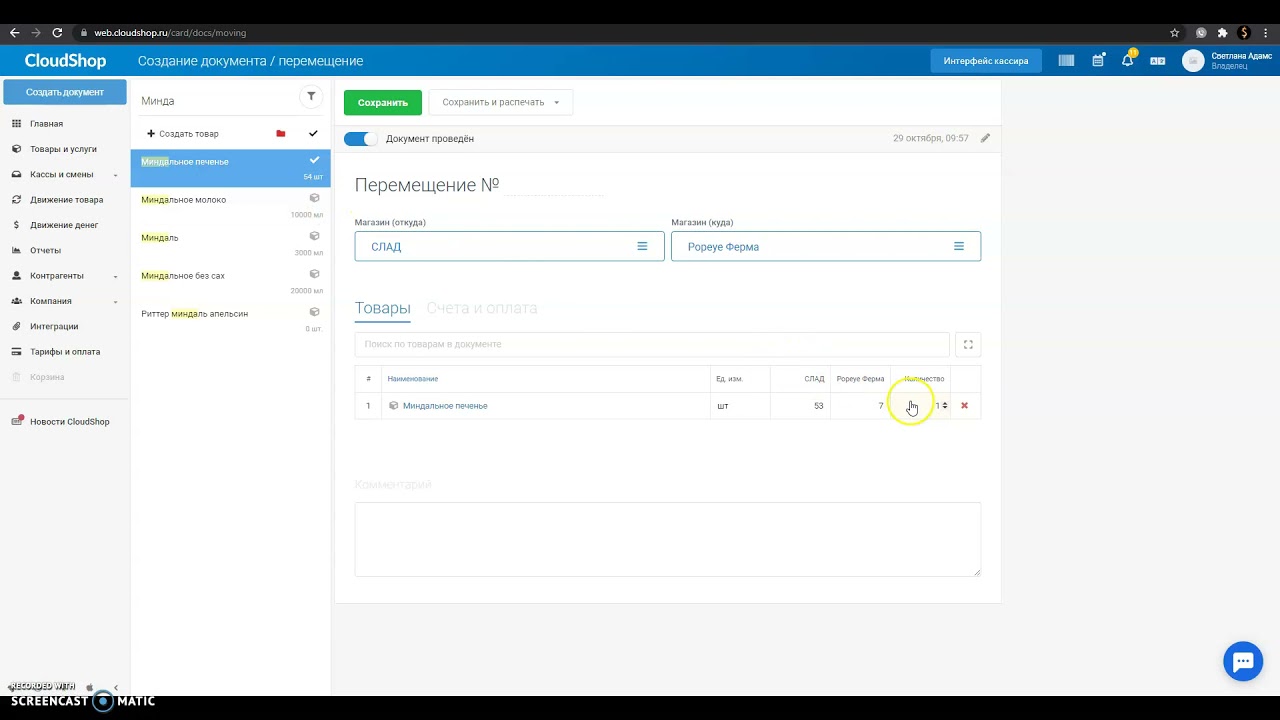Click the Отчеты chart icon in the sidebar
The image size is (1280, 720).
point(16,251)
